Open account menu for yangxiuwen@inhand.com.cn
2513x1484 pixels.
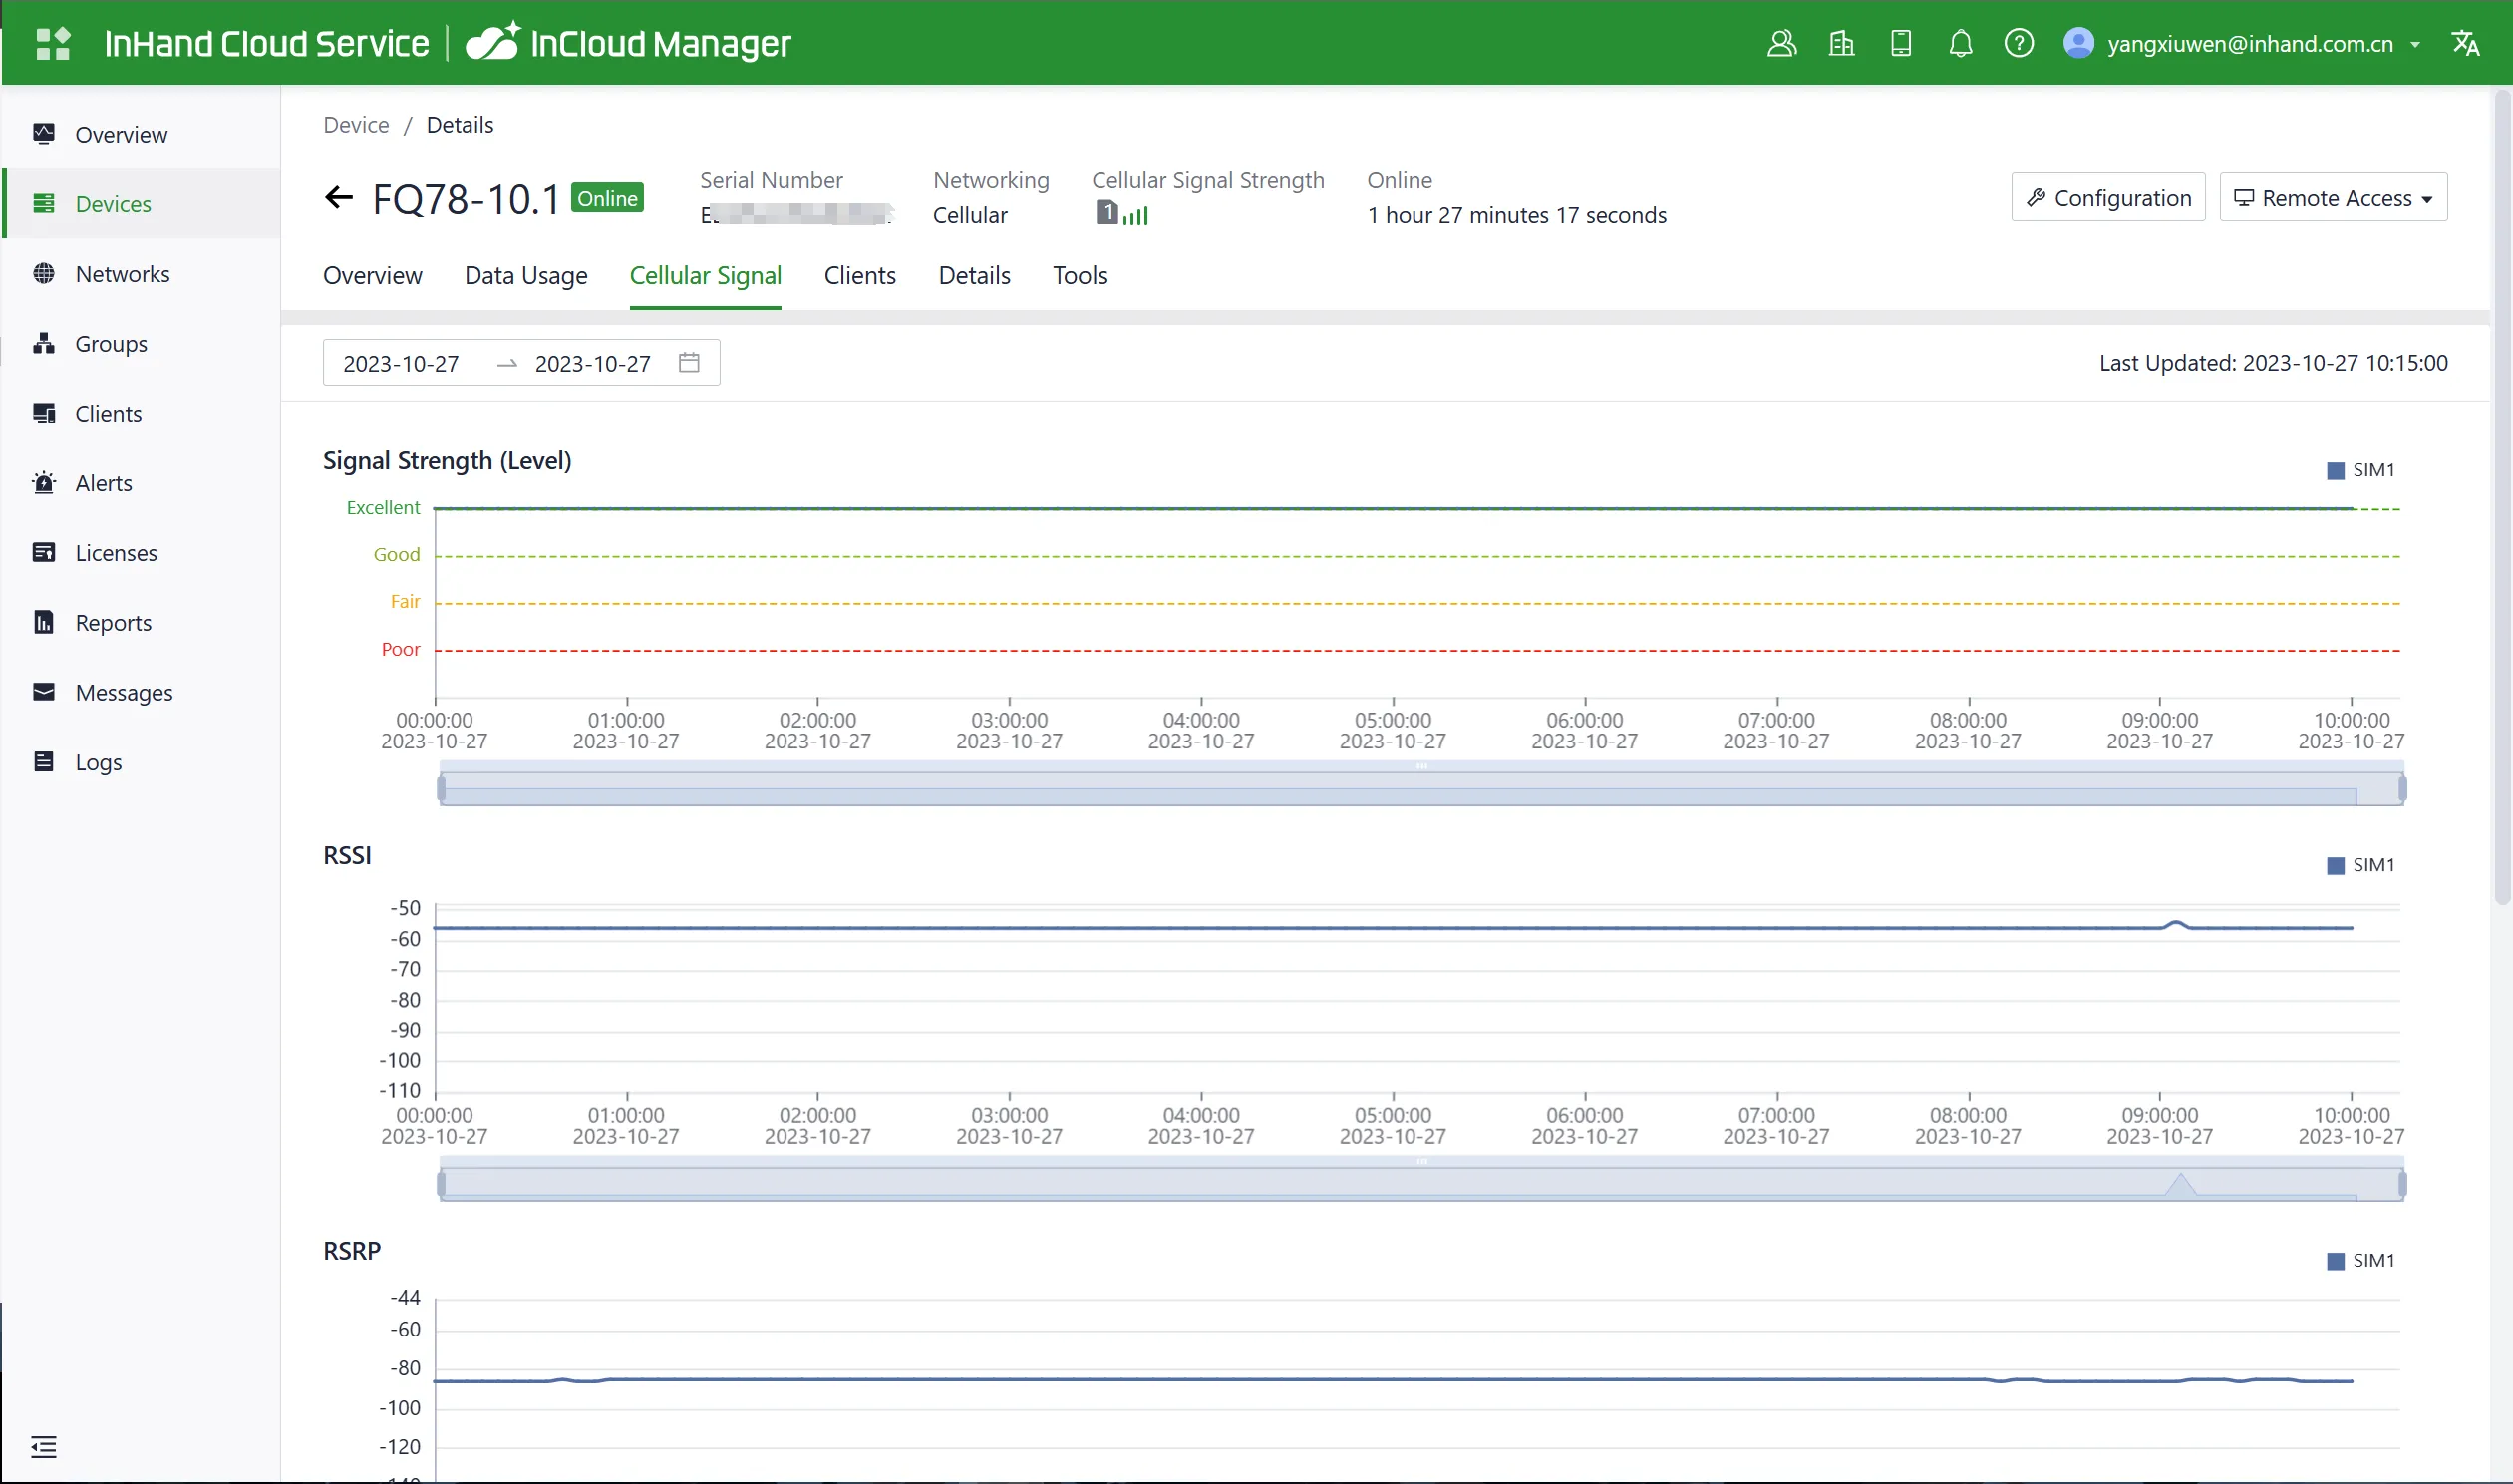tap(2241, 43)
